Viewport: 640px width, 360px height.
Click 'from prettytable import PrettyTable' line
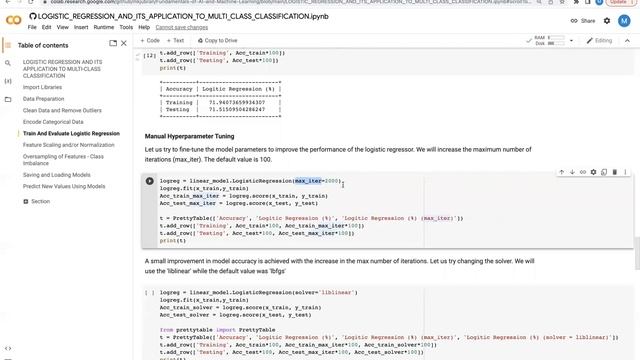218,330
